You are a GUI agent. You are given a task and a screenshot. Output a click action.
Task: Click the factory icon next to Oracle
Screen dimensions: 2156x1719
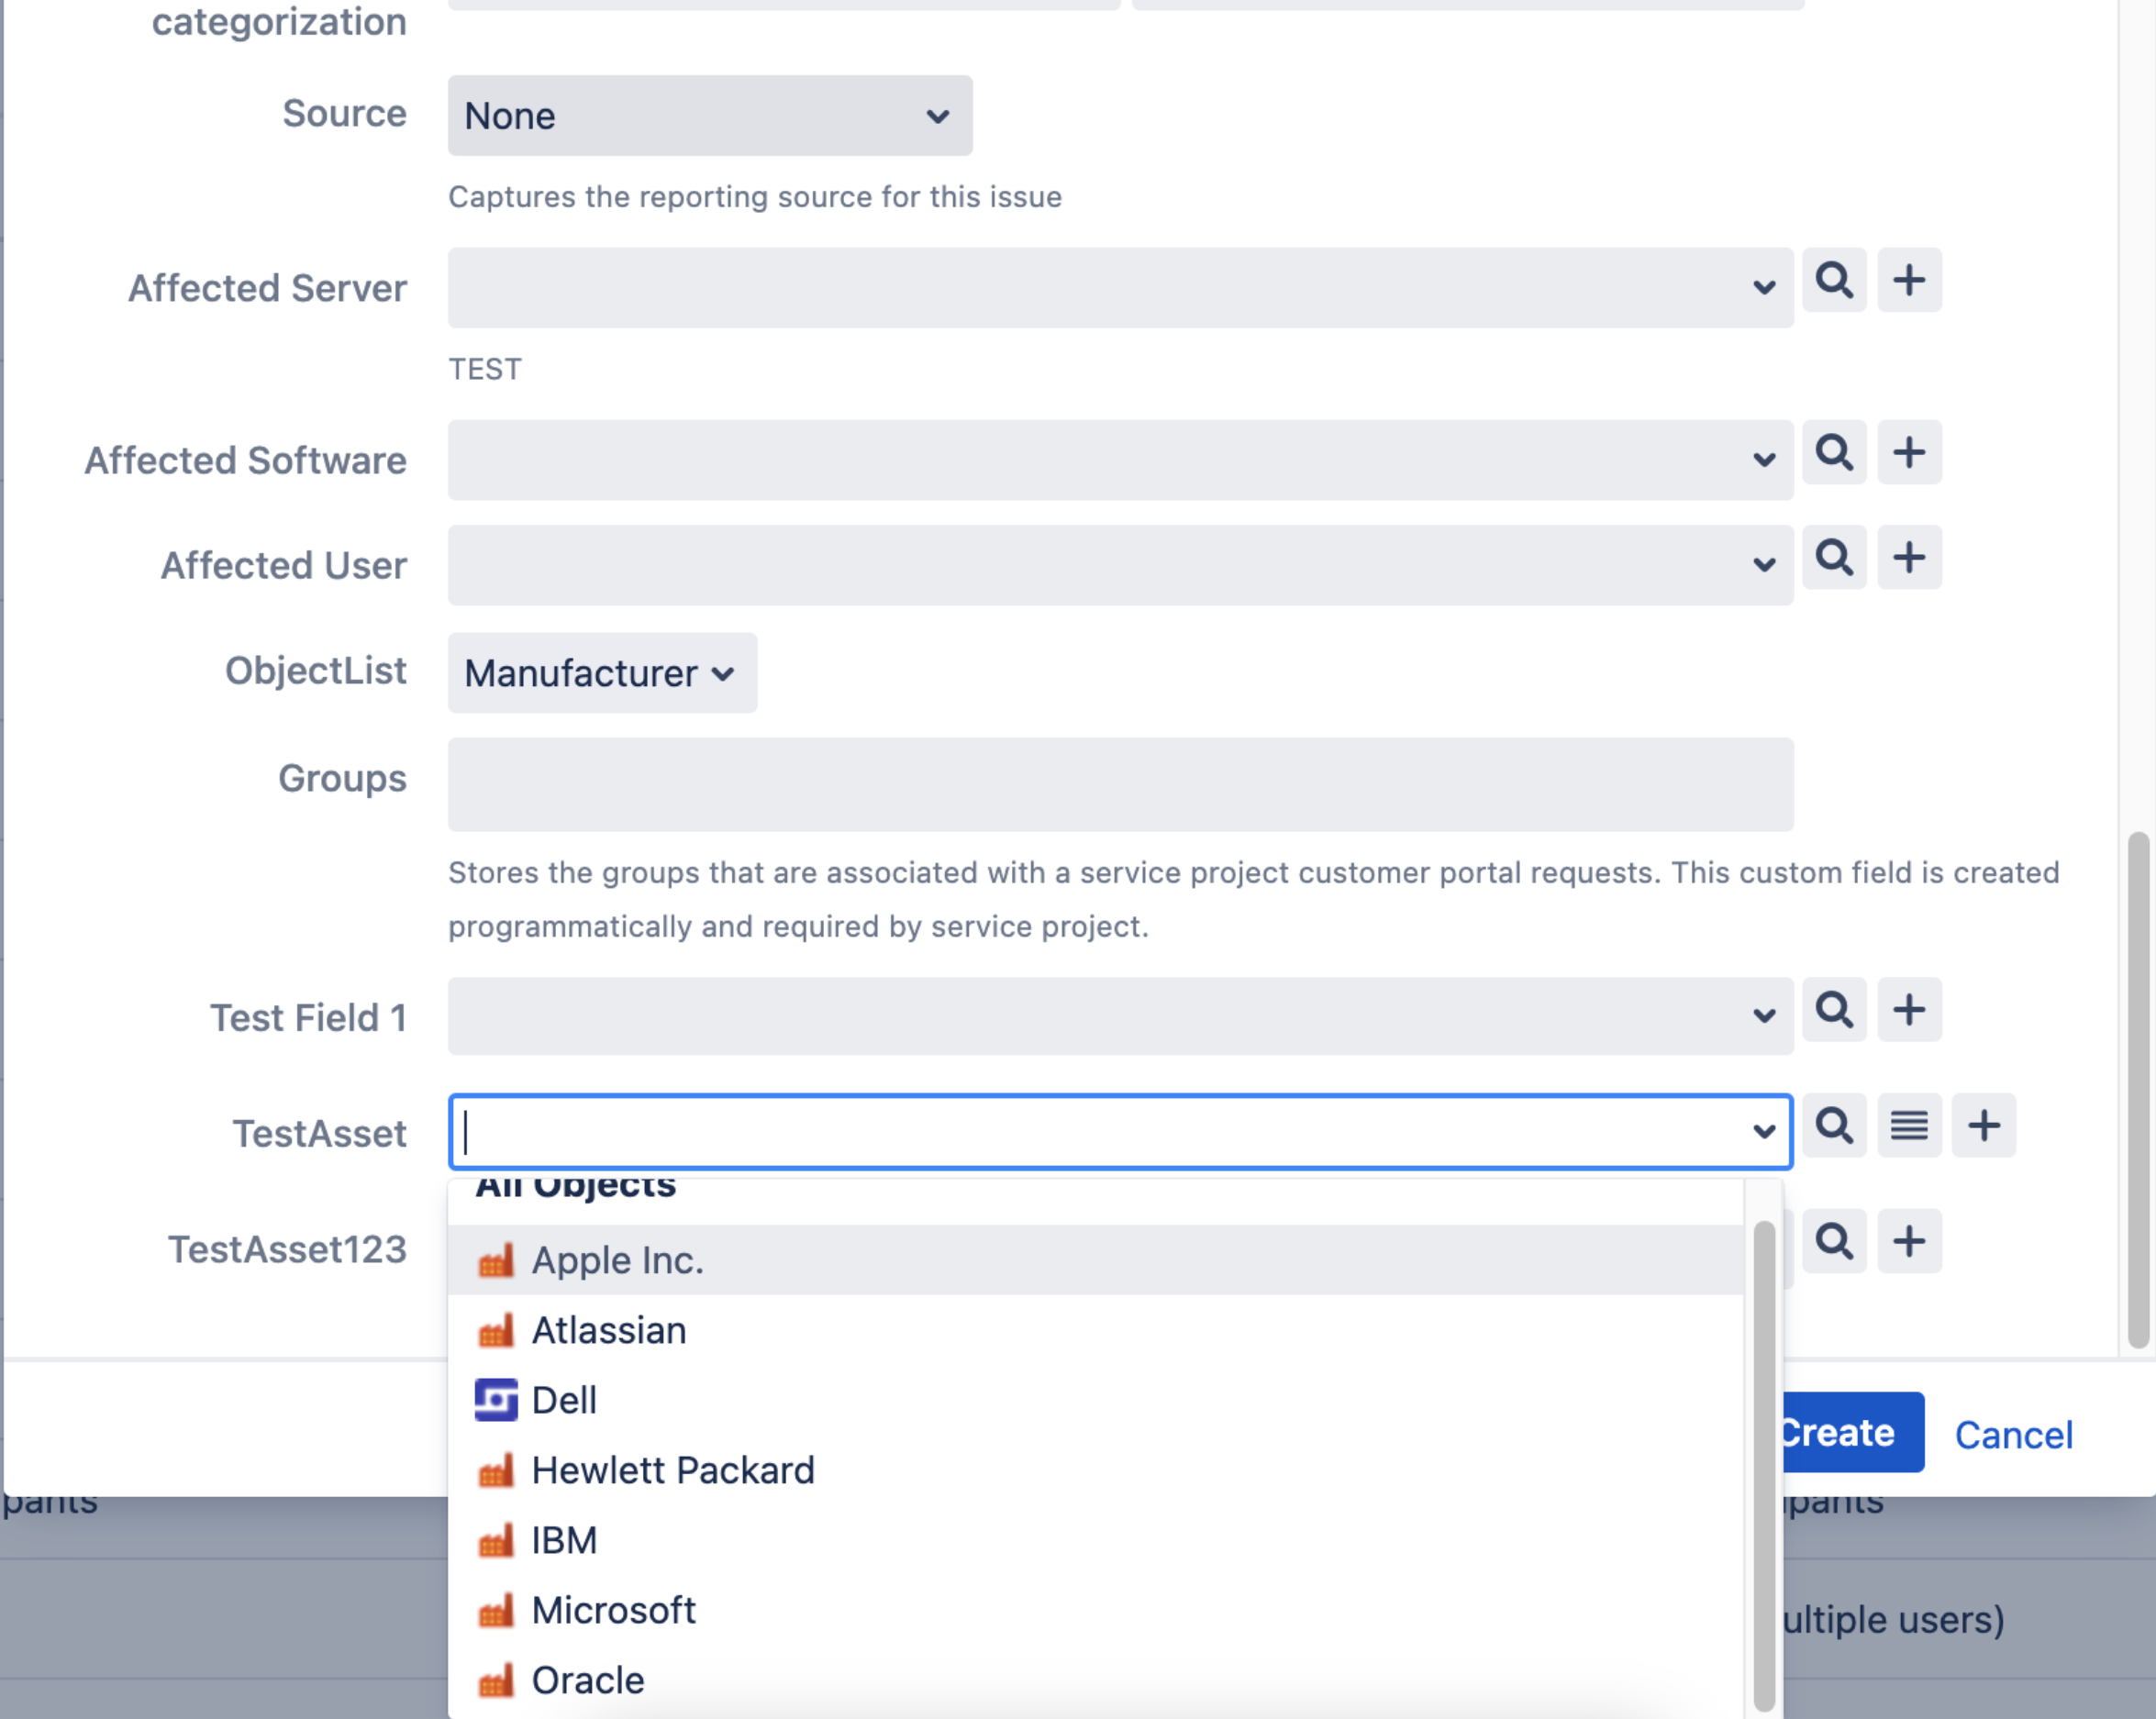coord(496,1680)
